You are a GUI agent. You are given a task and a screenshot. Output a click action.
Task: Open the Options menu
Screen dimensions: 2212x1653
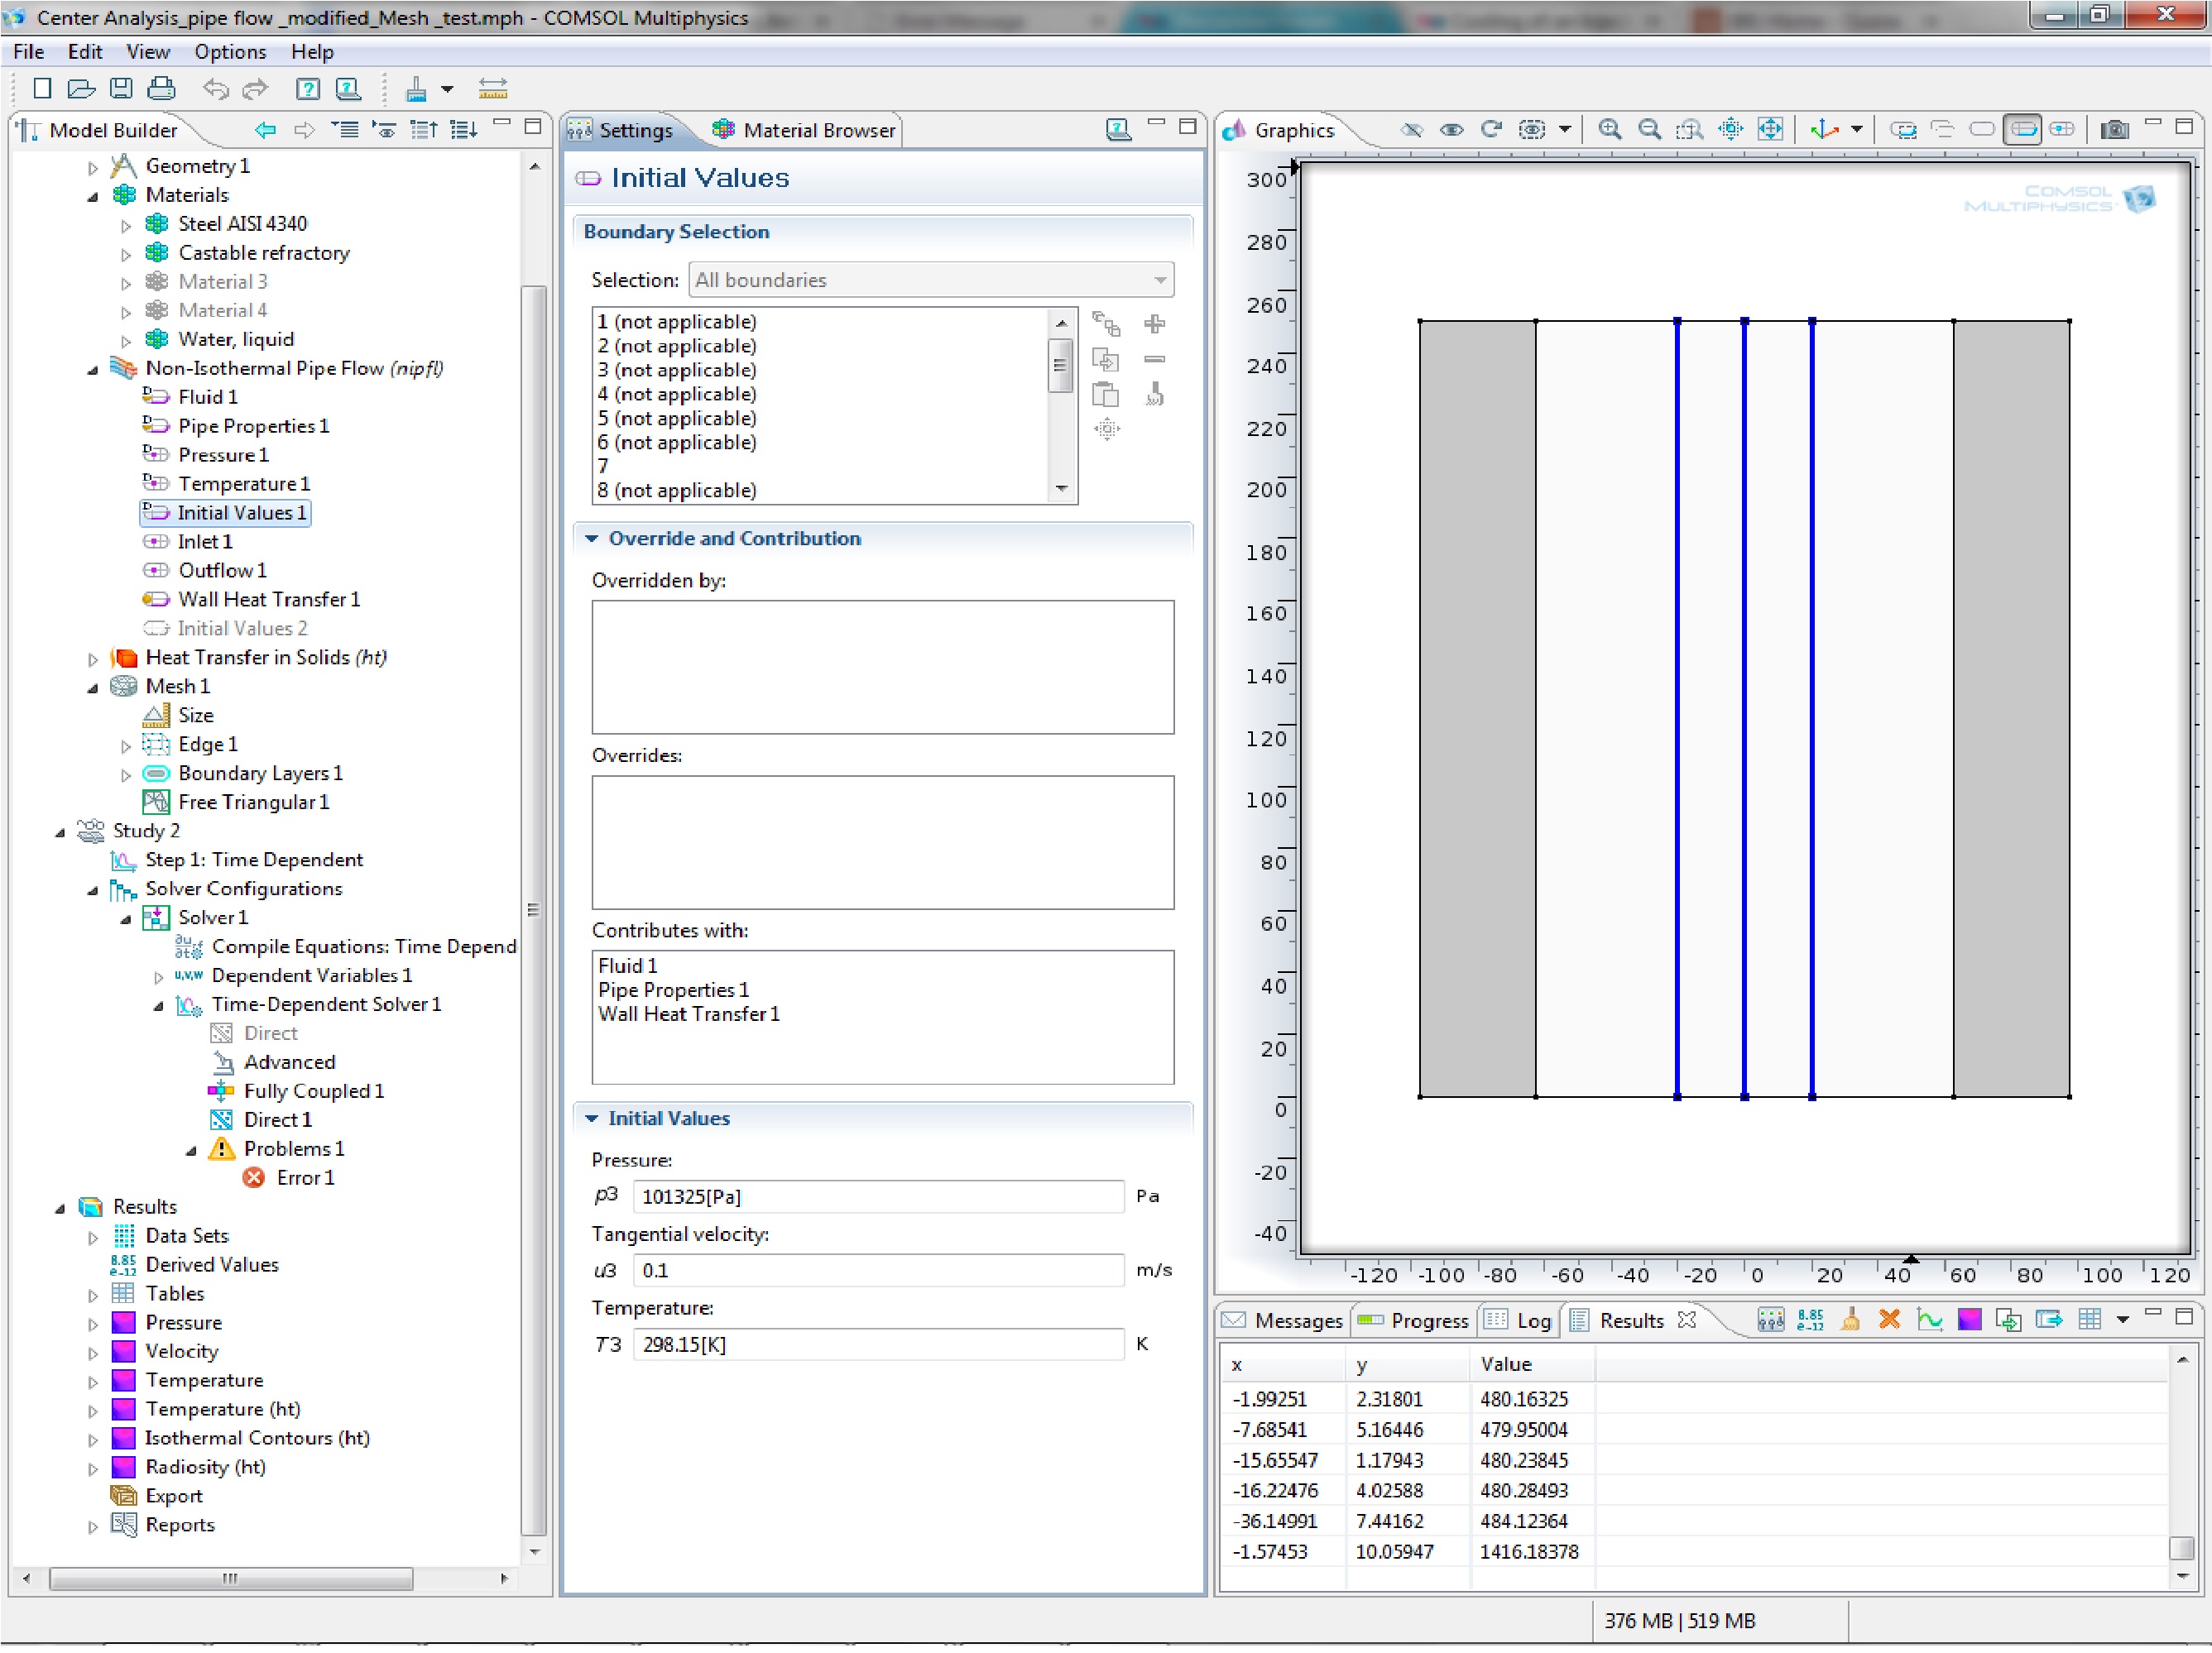(x=229, y=52)
